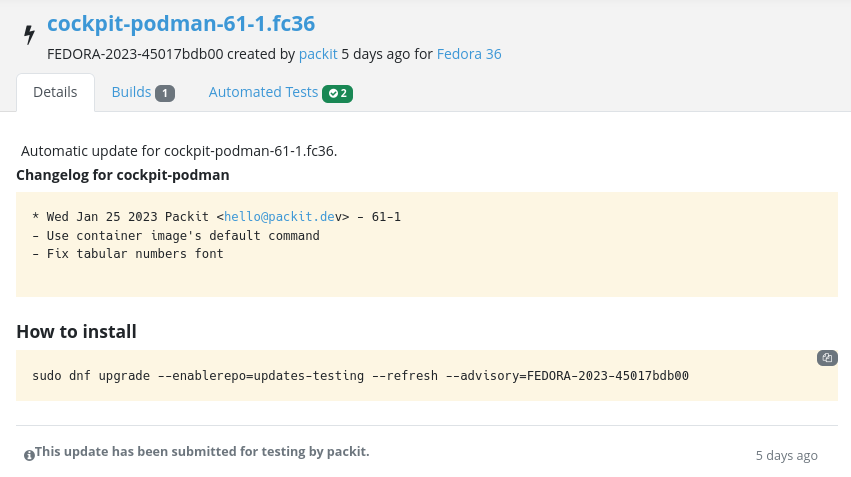Click the sudo dnf upgrade command text

pyautogui.click(x=360, y=376)
